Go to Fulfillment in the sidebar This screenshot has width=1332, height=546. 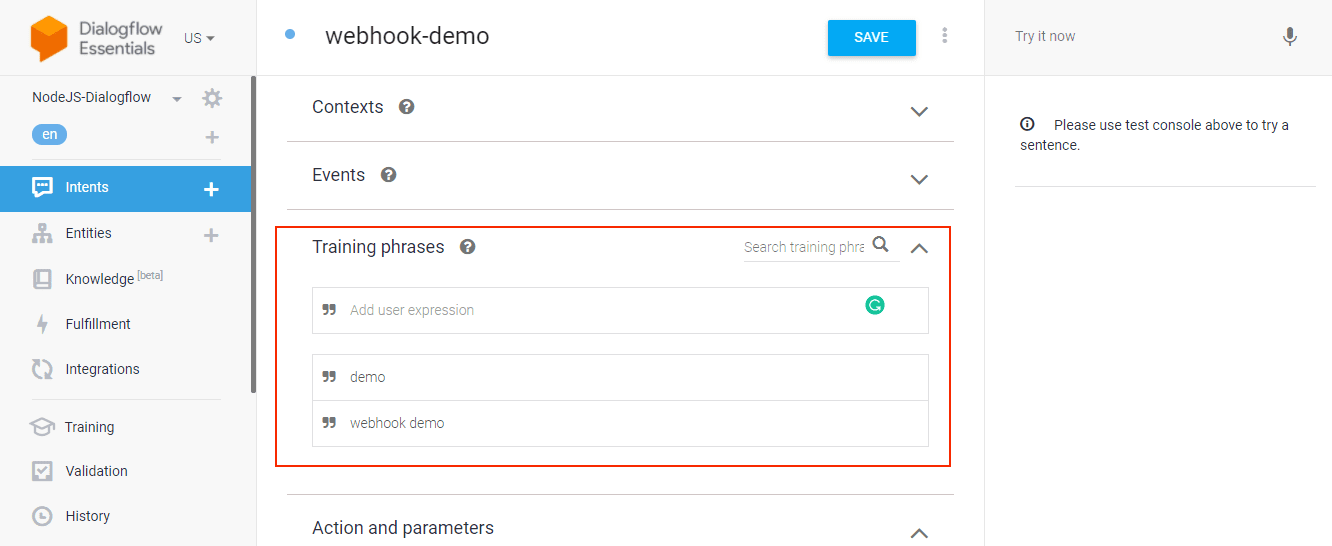coord(98,324)
